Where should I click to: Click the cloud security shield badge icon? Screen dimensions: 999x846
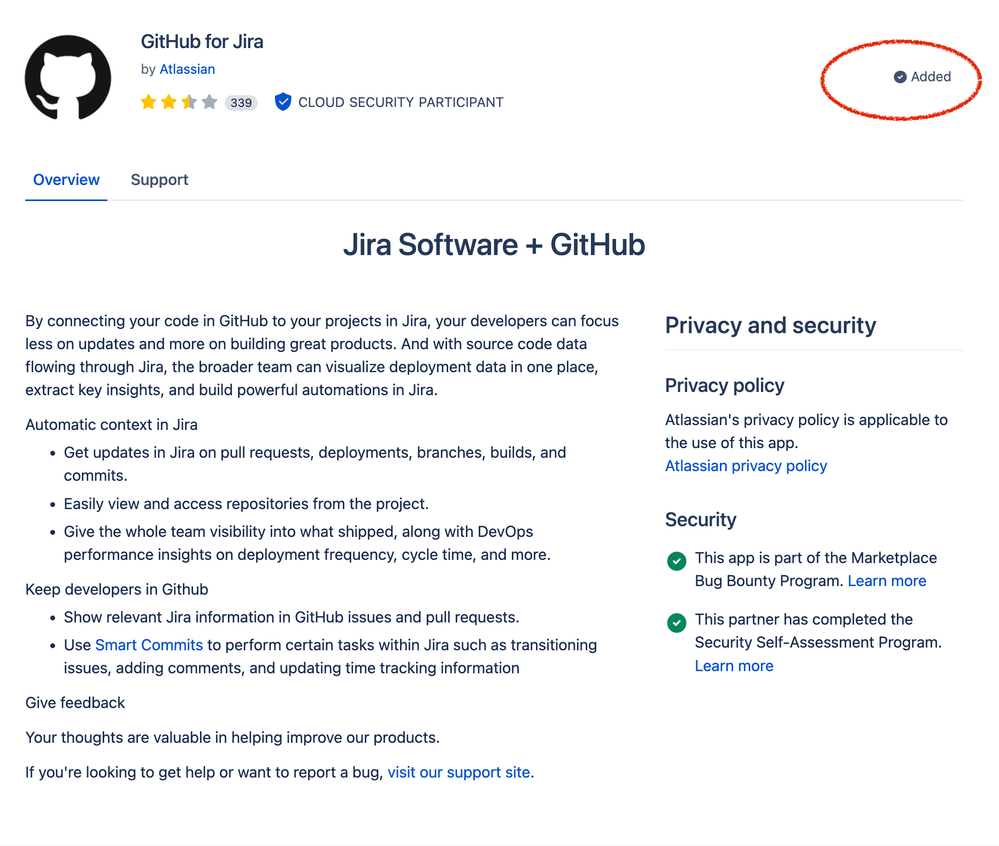coord(283,102)
